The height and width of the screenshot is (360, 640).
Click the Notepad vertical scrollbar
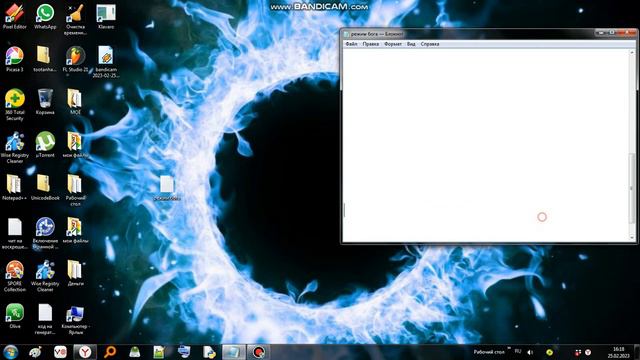coord(632,145)
